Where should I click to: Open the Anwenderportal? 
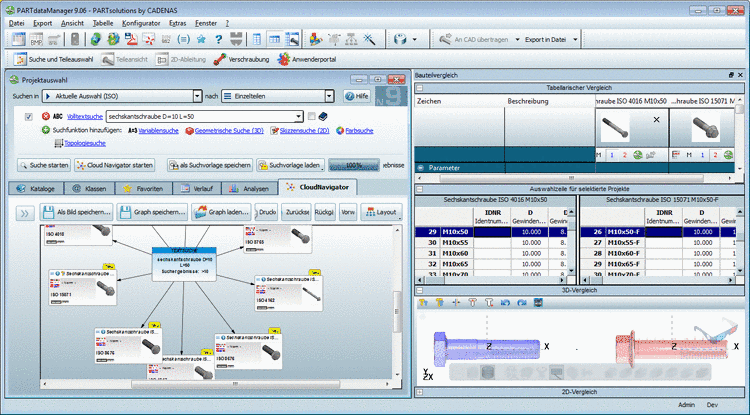pyautogui.click(x=307, y=59)
